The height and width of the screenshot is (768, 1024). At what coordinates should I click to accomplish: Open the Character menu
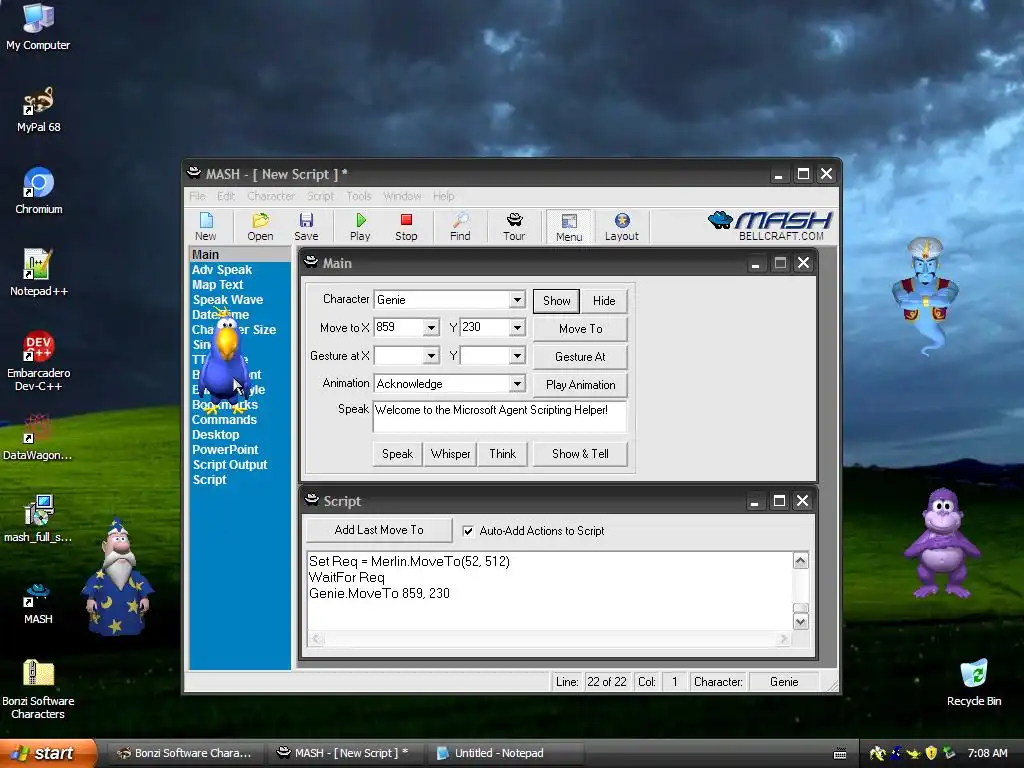click(270, 196)
